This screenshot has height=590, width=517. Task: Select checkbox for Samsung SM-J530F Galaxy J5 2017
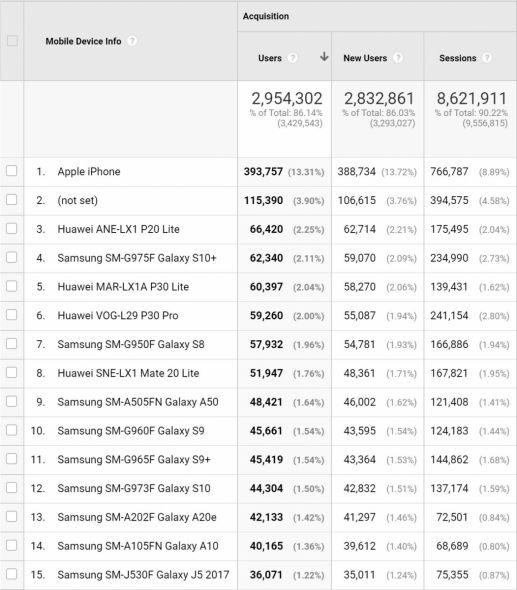[x=12, y=574]
